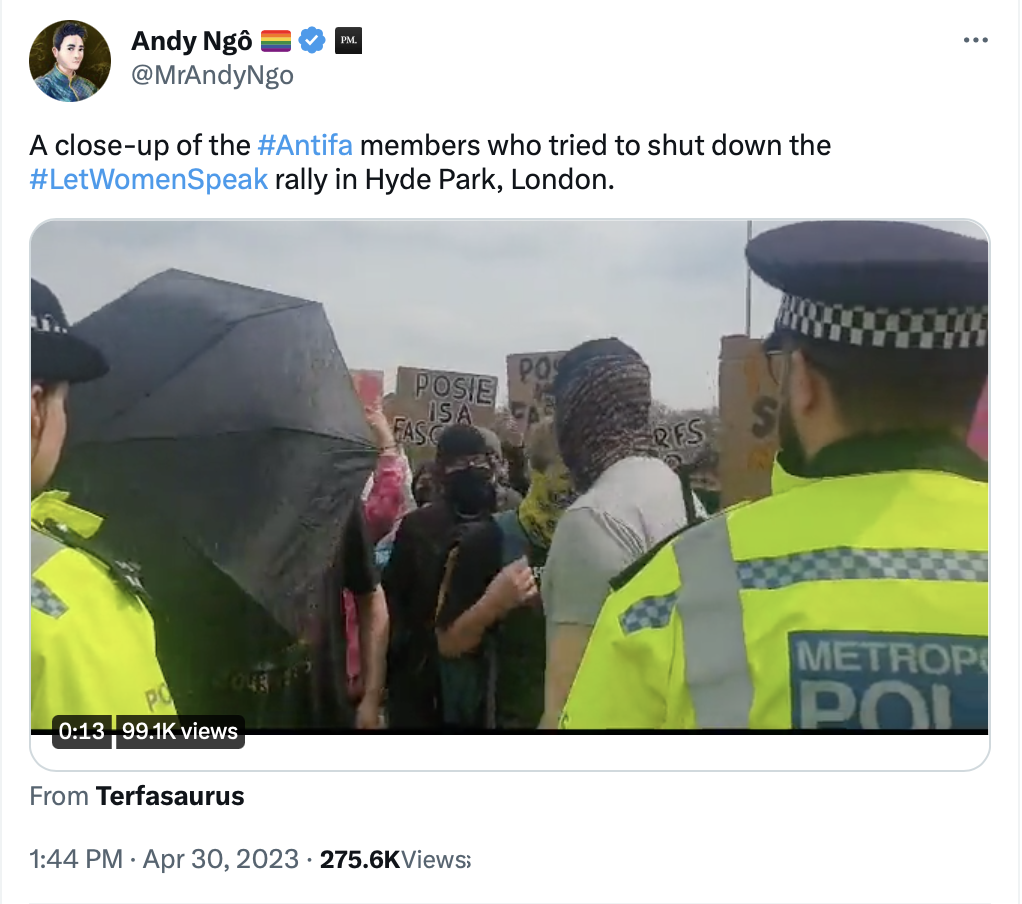Click the Apr 30, 2023 date
This screenshot has height=904, width=1022.
220,859
